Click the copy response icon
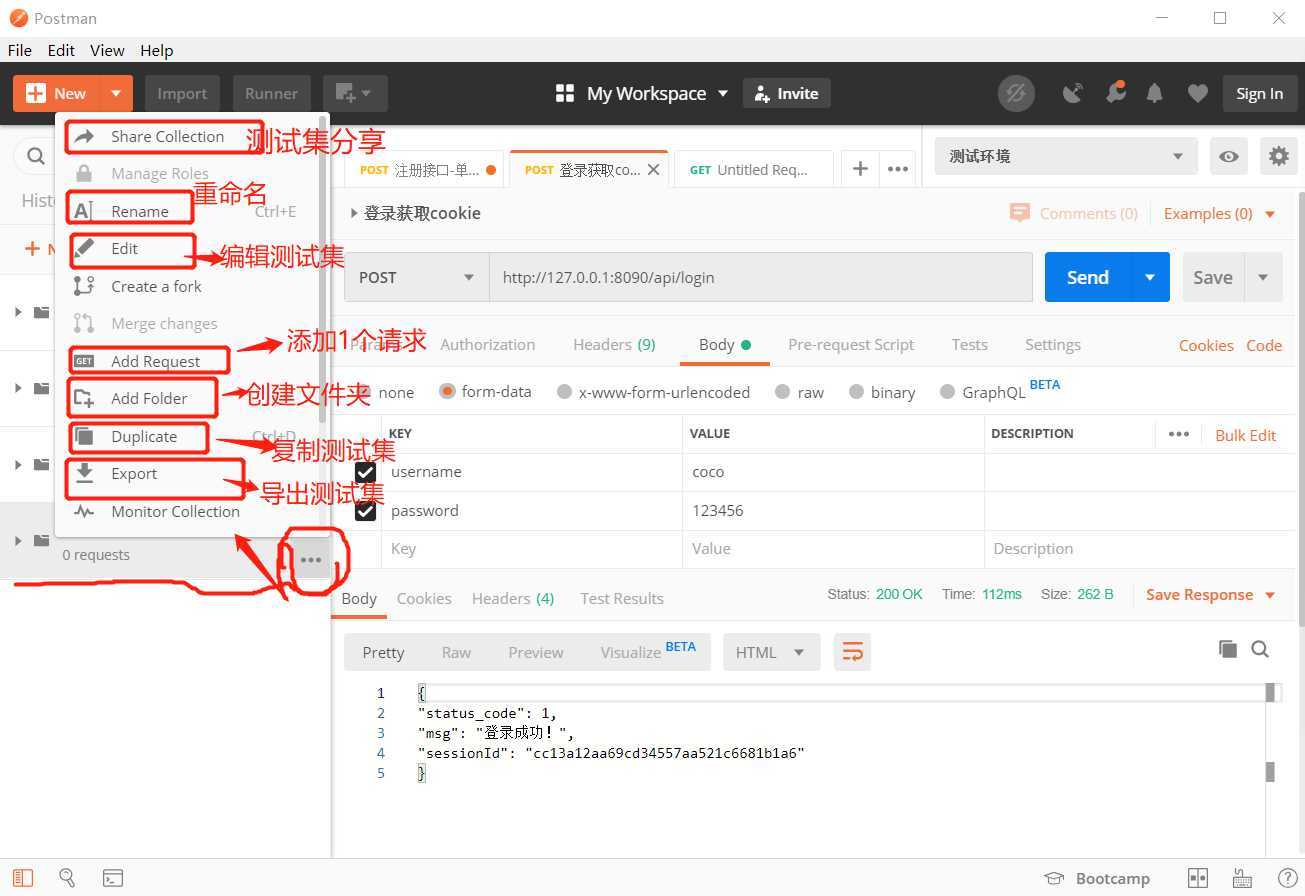1305x896 pixels. pos(1227,649)
